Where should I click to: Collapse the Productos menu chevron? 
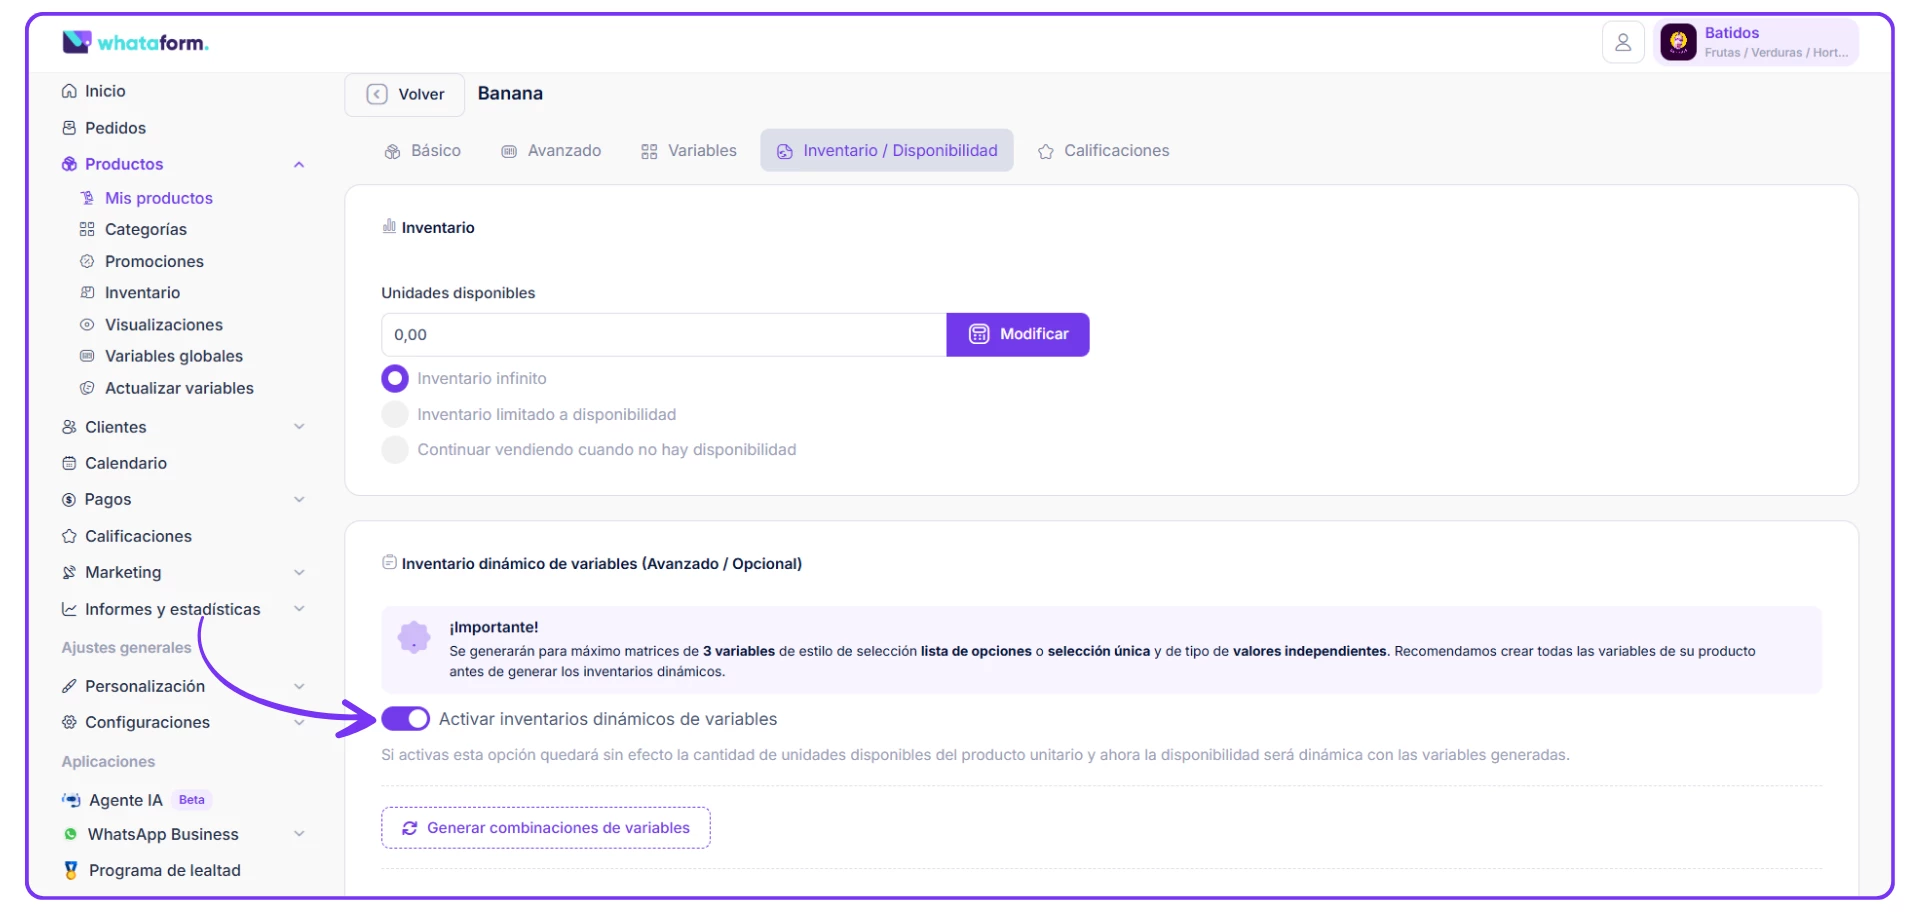tap(299, 164)
